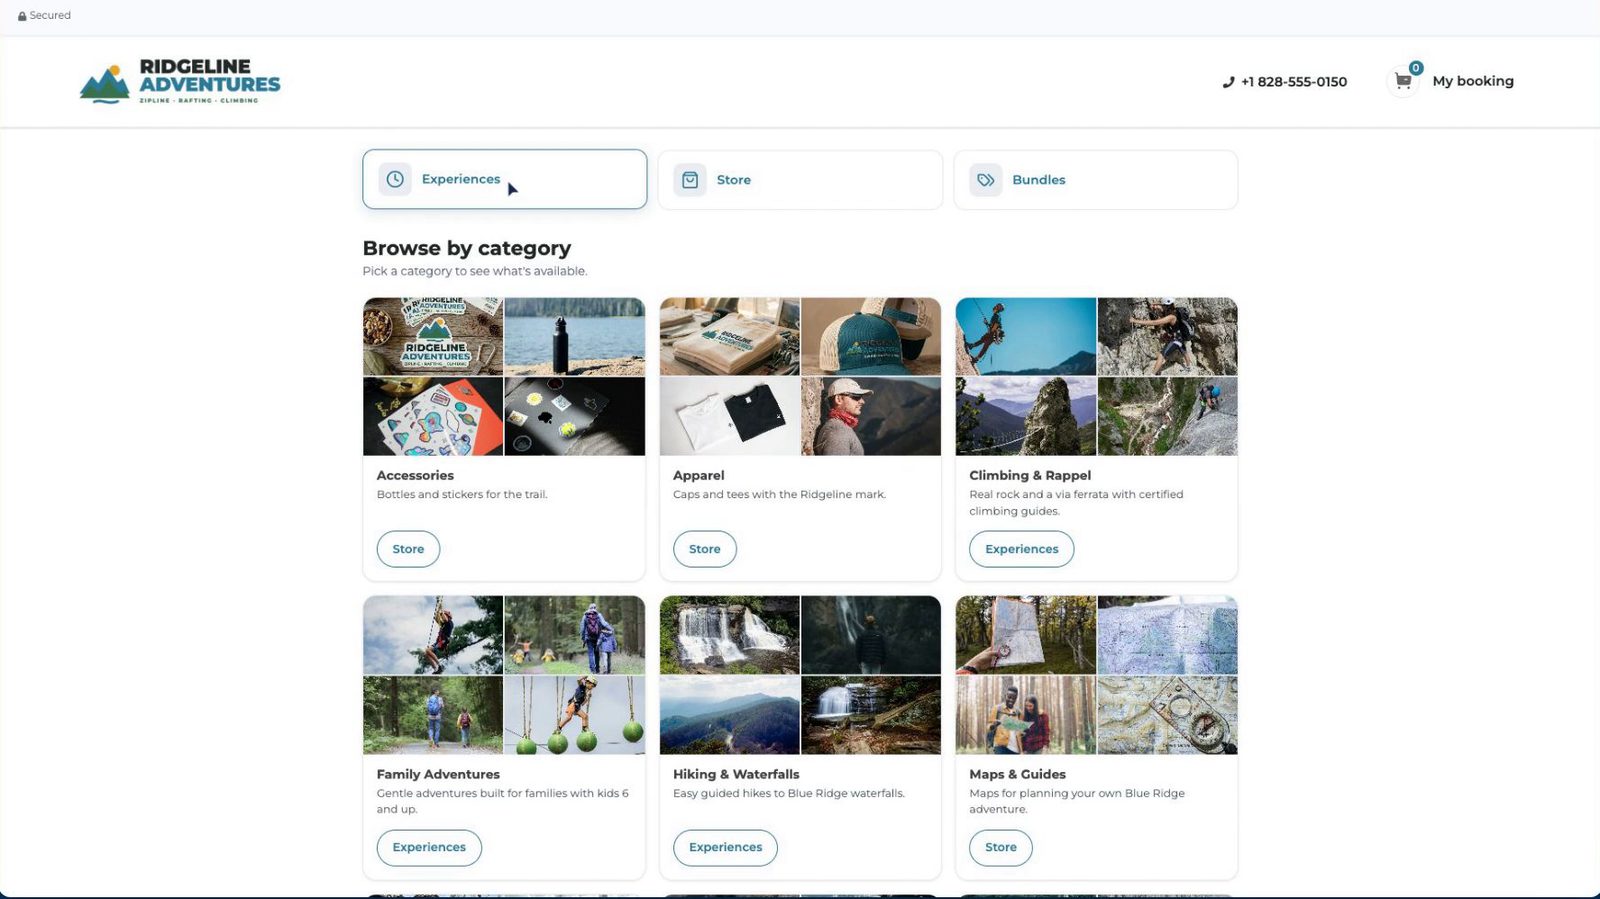Open Experiences under Hiking & Waterfalls
Viewport: 1600px width, 899px height.
coord(725,847)
